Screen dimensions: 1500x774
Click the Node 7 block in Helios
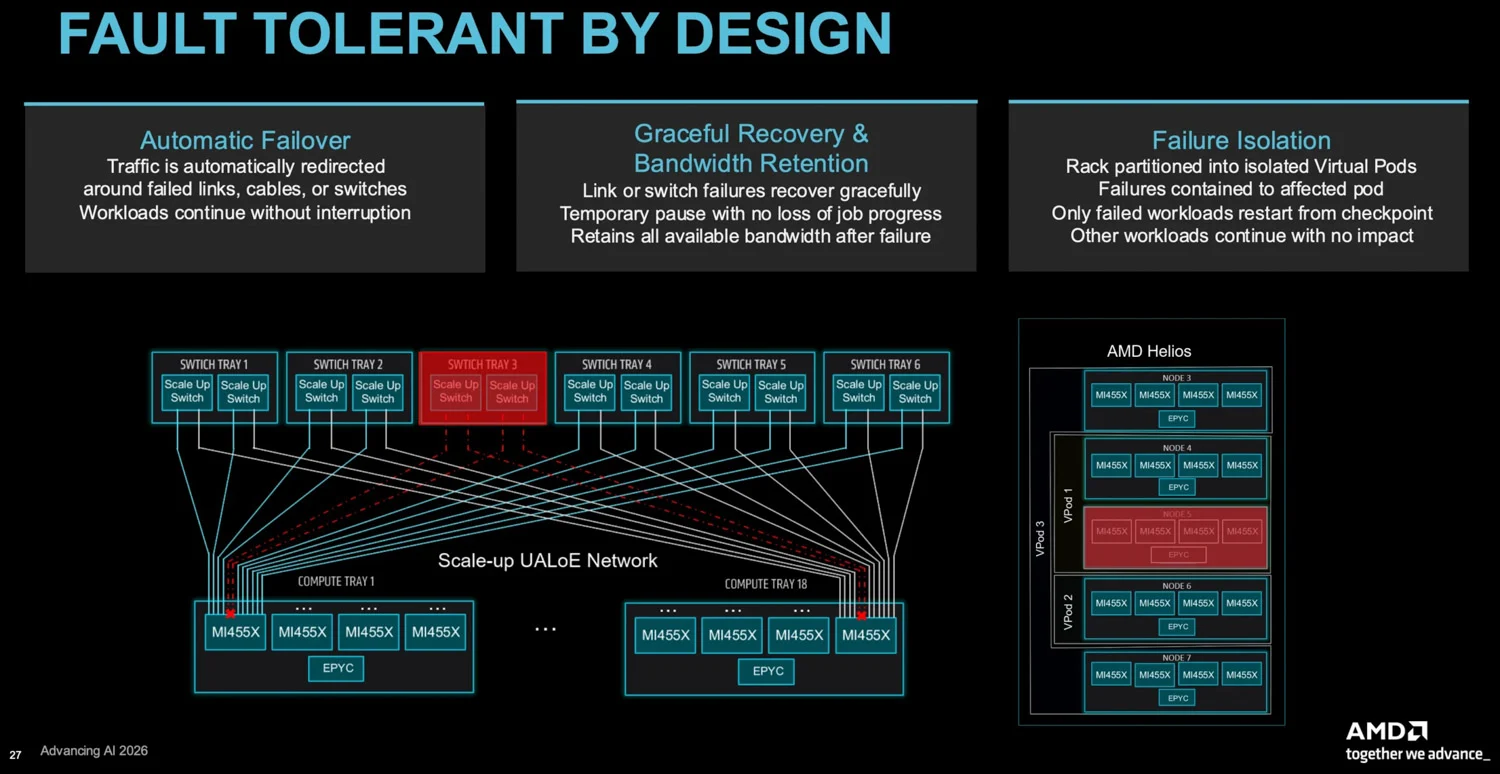pyautogui.click(x=1176, y=681)
